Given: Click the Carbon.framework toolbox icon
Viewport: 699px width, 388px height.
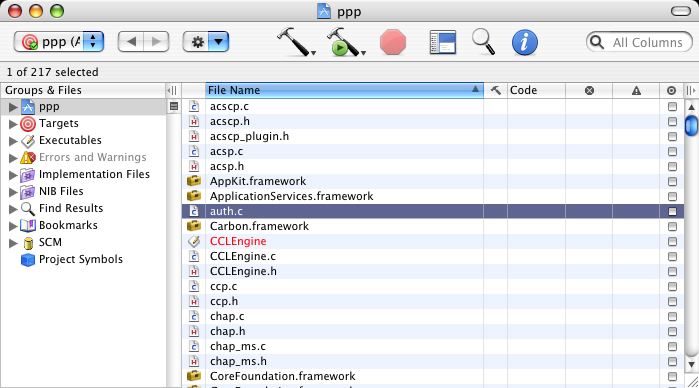Looking at the screenshot, I should 193,226.
